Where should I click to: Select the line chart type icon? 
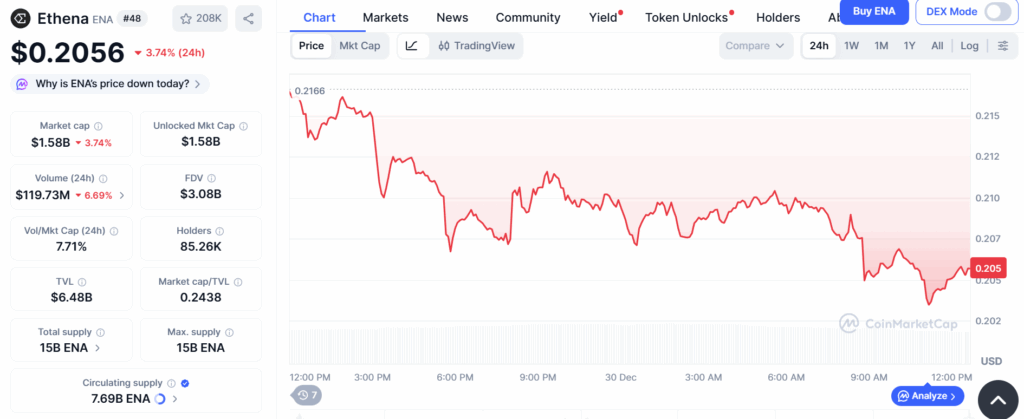[x=412, y=46]
